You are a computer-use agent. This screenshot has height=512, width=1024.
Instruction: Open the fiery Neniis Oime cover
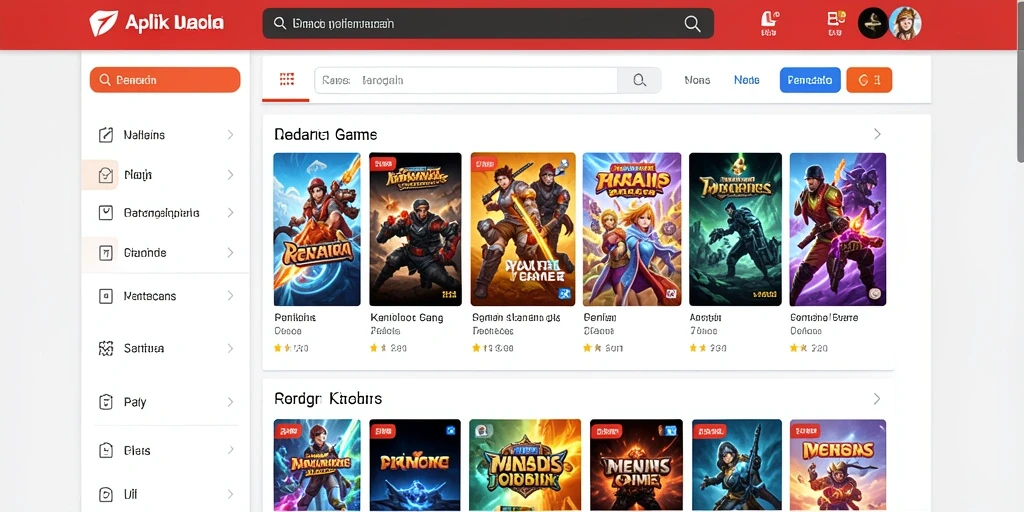pyautogui.click(x=637, y=466)
